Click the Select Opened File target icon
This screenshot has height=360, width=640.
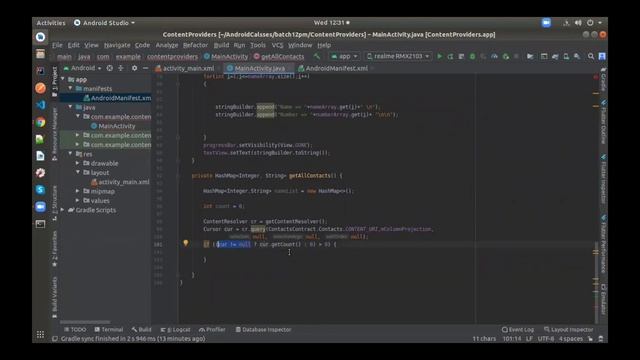point(110,68)
